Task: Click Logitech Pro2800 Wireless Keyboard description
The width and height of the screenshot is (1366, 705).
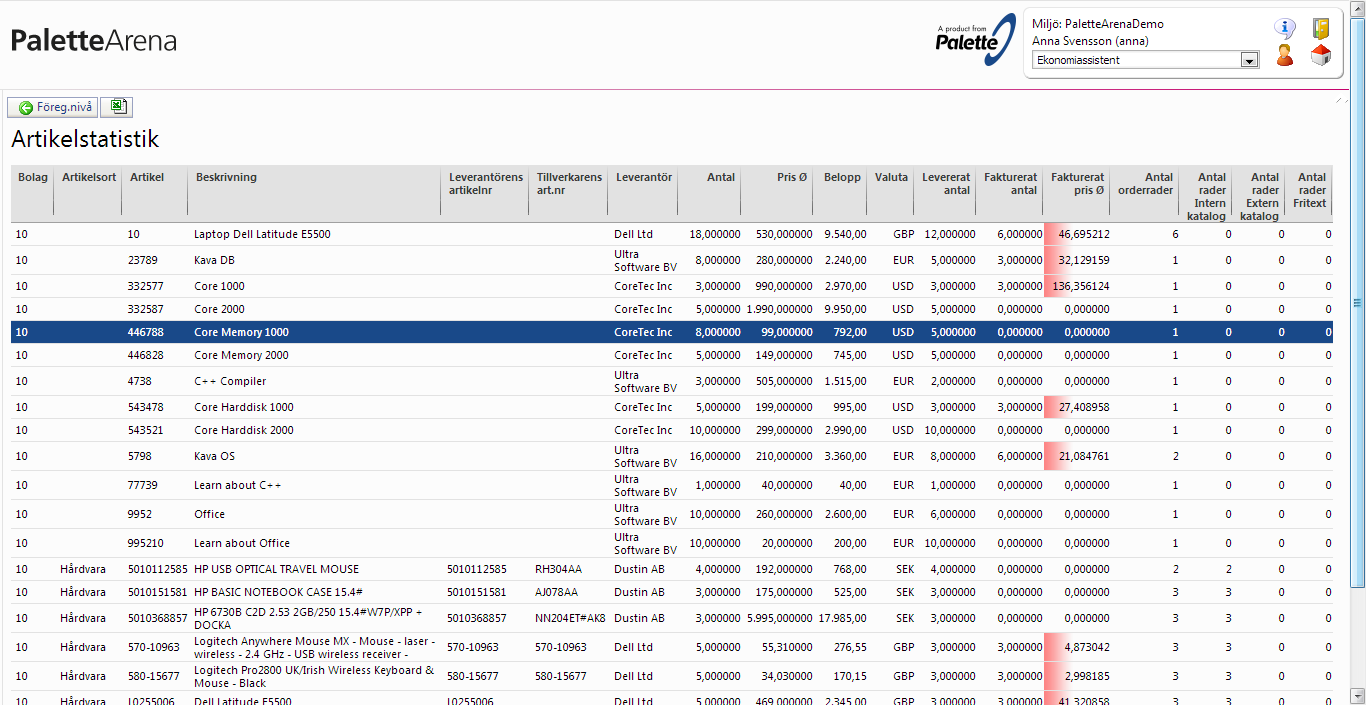Action: pyautogui.click(x=314, y=676)
